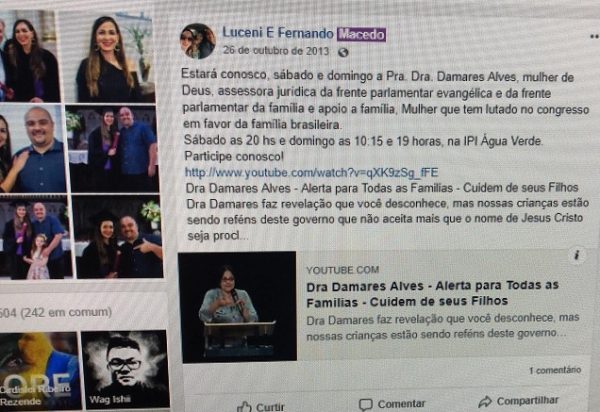Click the Compartilhar arrow icon
This screenshot has height=412, width=600.
point(485,402)
